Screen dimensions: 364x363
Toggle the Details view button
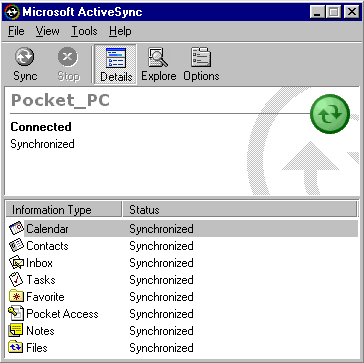[x=116, y=64]
